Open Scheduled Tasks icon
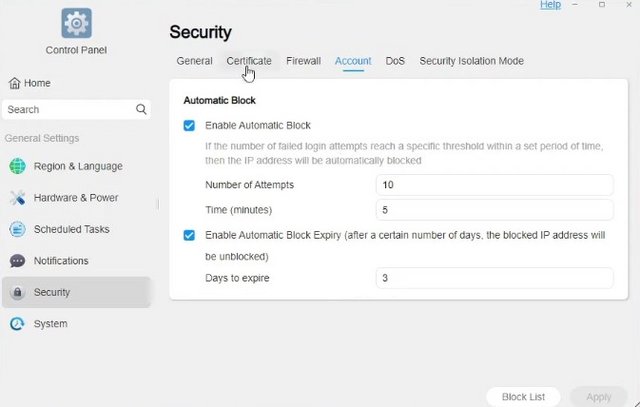640x407 pixels. pyautogui.click(x=18, y=229)
